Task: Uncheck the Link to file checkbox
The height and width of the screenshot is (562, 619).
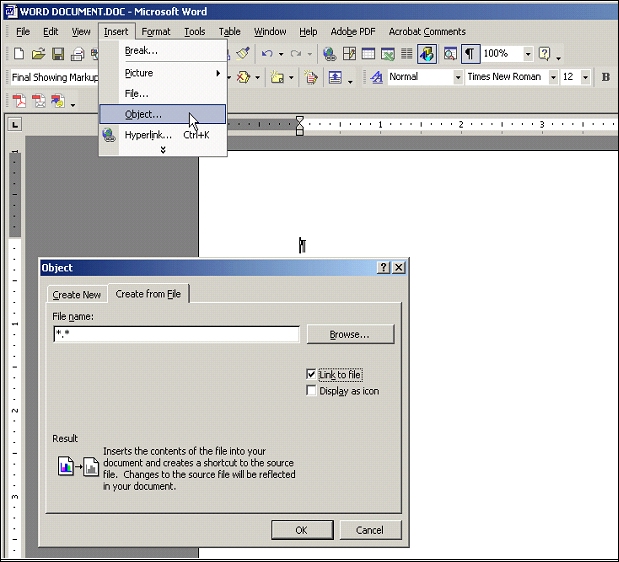Action: pyautogui.click(x=311, y=374)
